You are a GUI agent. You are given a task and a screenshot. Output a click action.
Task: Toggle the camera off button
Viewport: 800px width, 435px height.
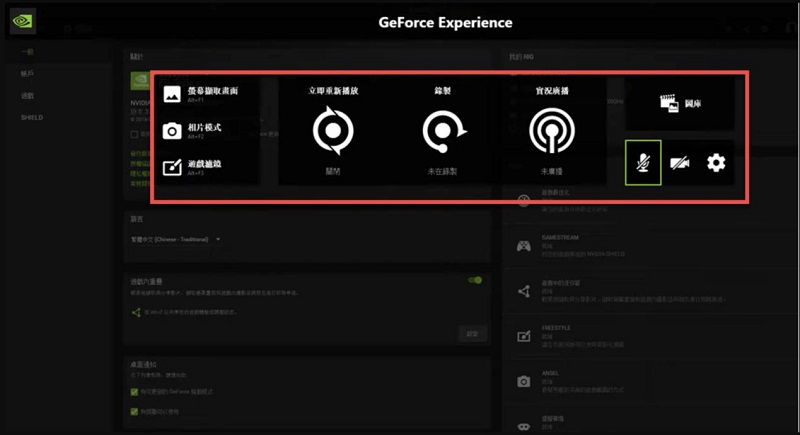coord(679,163)
